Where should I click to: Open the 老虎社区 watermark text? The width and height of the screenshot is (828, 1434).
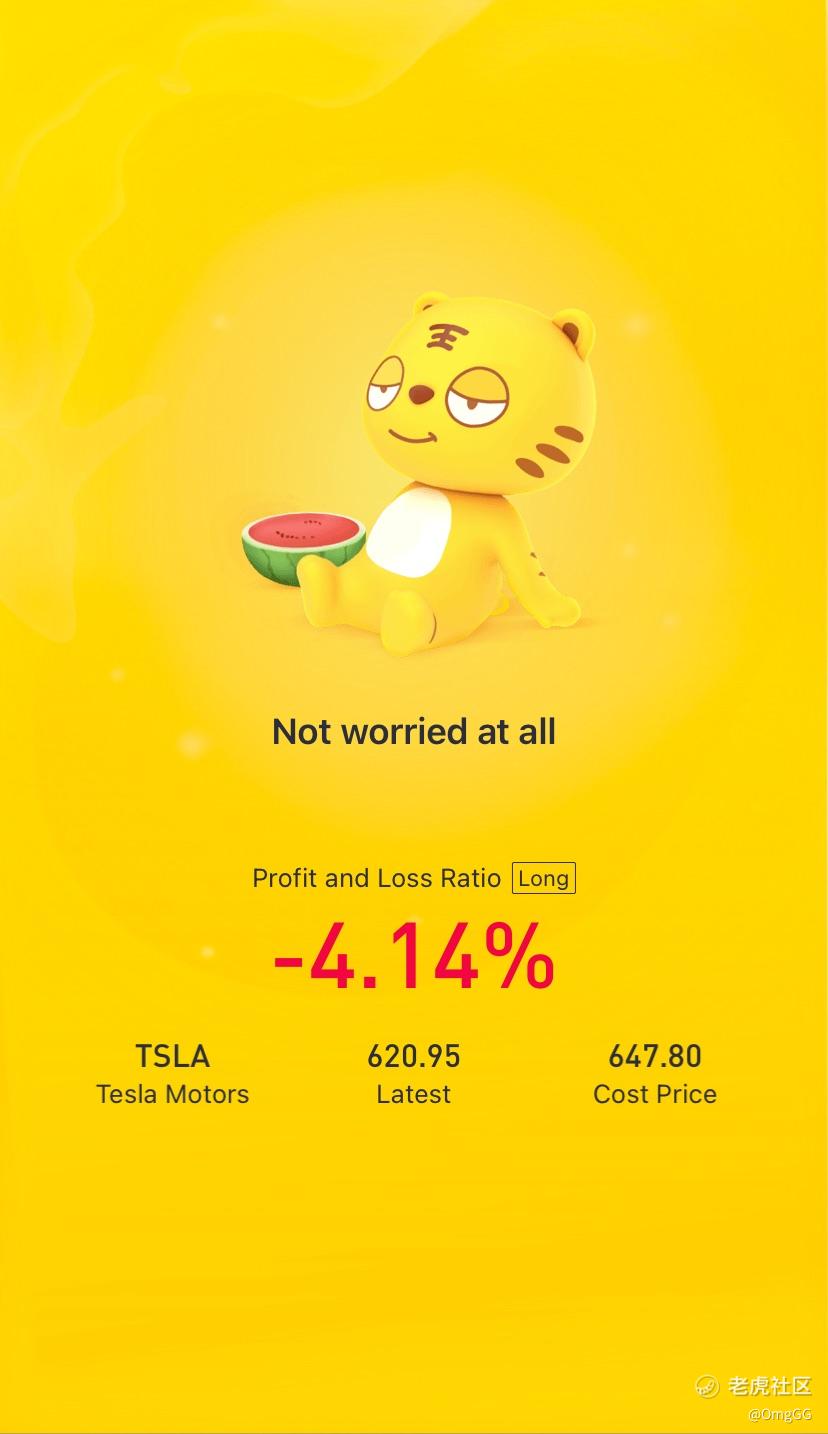(x=770, y=1386)
